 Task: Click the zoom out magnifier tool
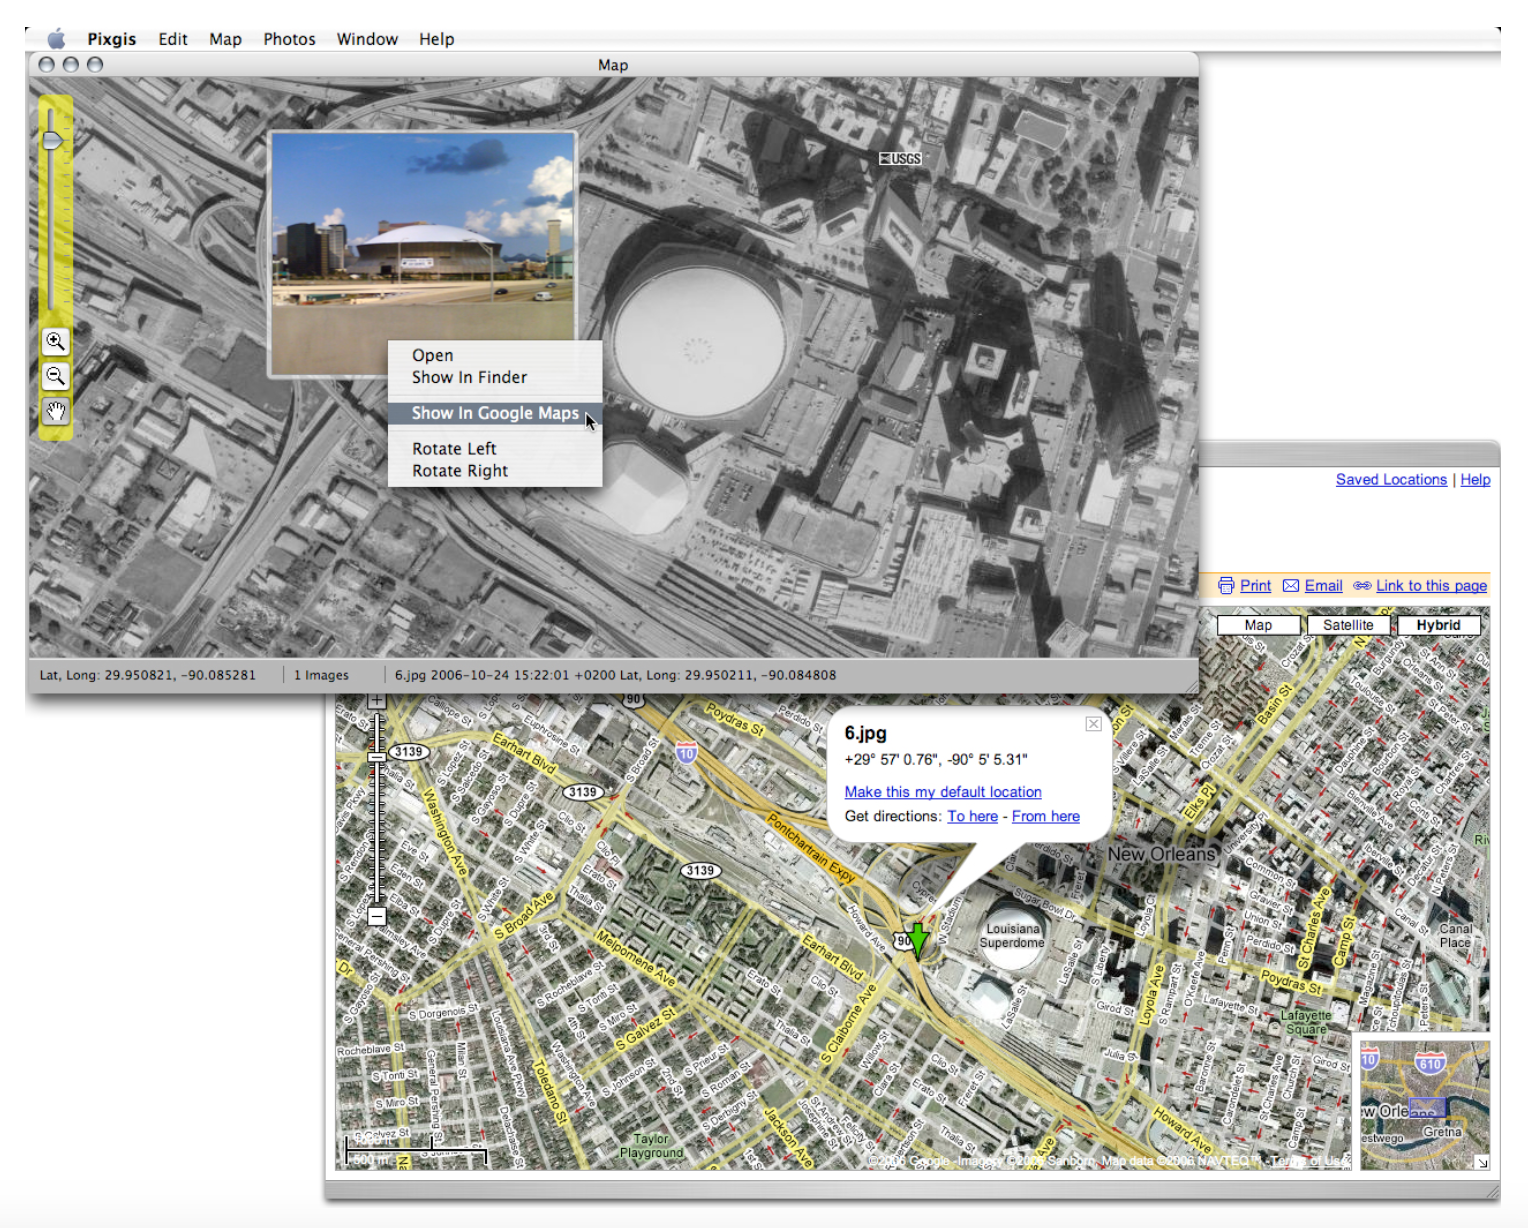click(x=55, y=377)
